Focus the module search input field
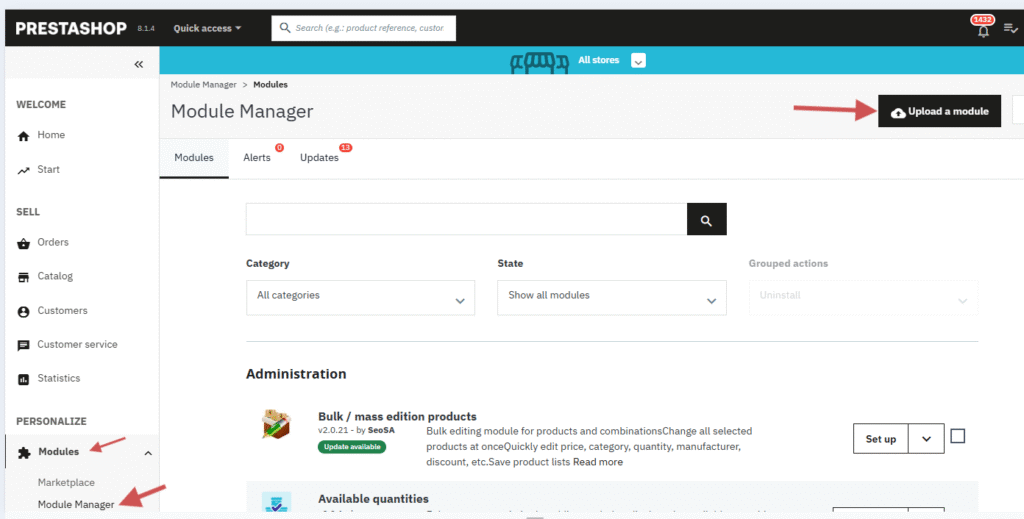1024x519 pixels. coord(466,220)
